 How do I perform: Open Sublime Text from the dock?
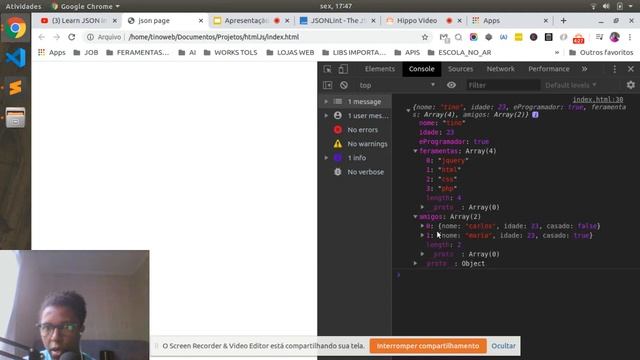(16, 87)
